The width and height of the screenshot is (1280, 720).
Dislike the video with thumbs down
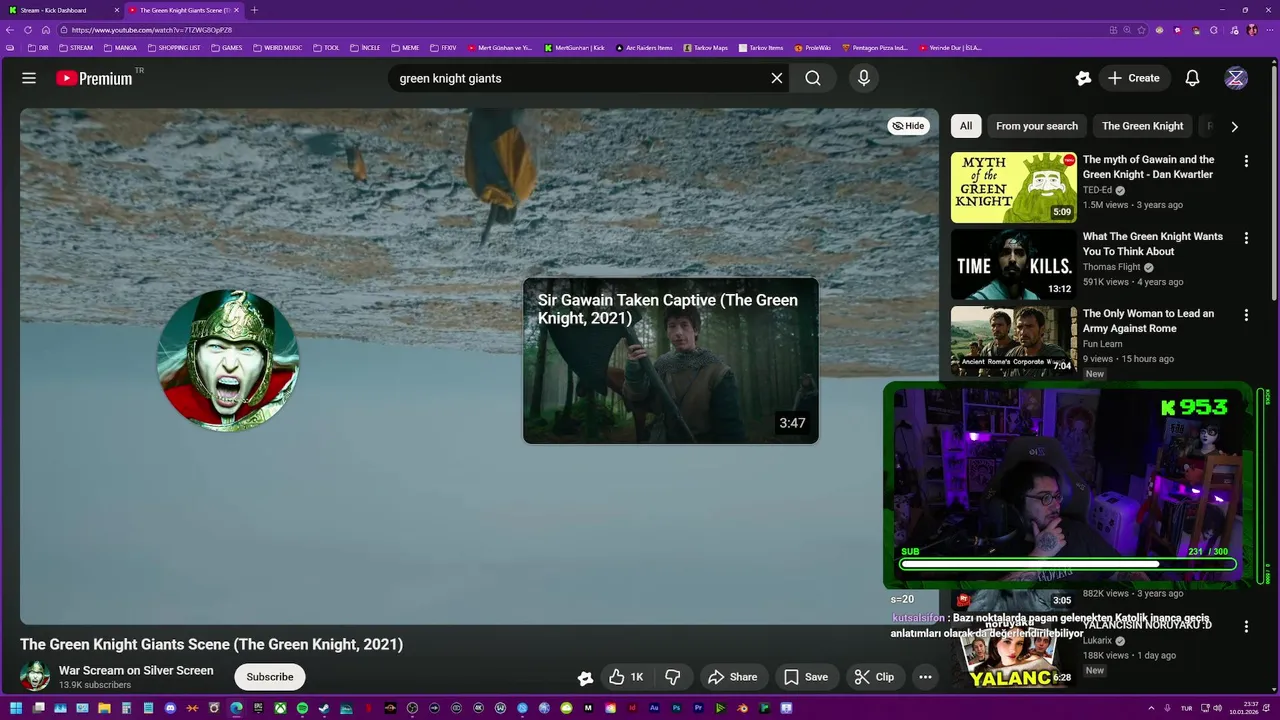pos(673,677)
